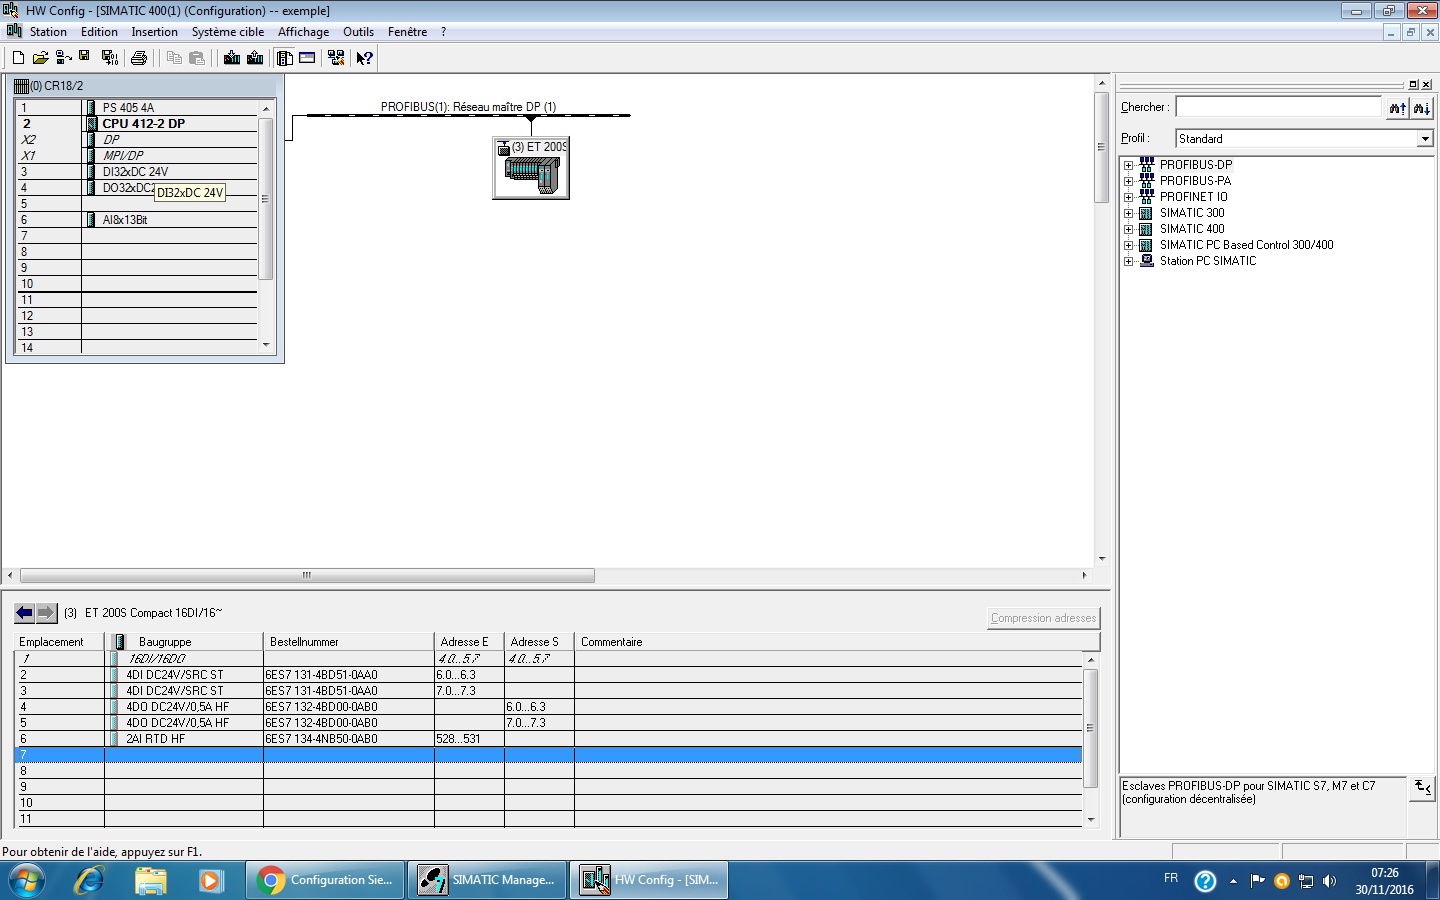
Task: Open the Système cible menu
Action: click(x=227, y=32)
